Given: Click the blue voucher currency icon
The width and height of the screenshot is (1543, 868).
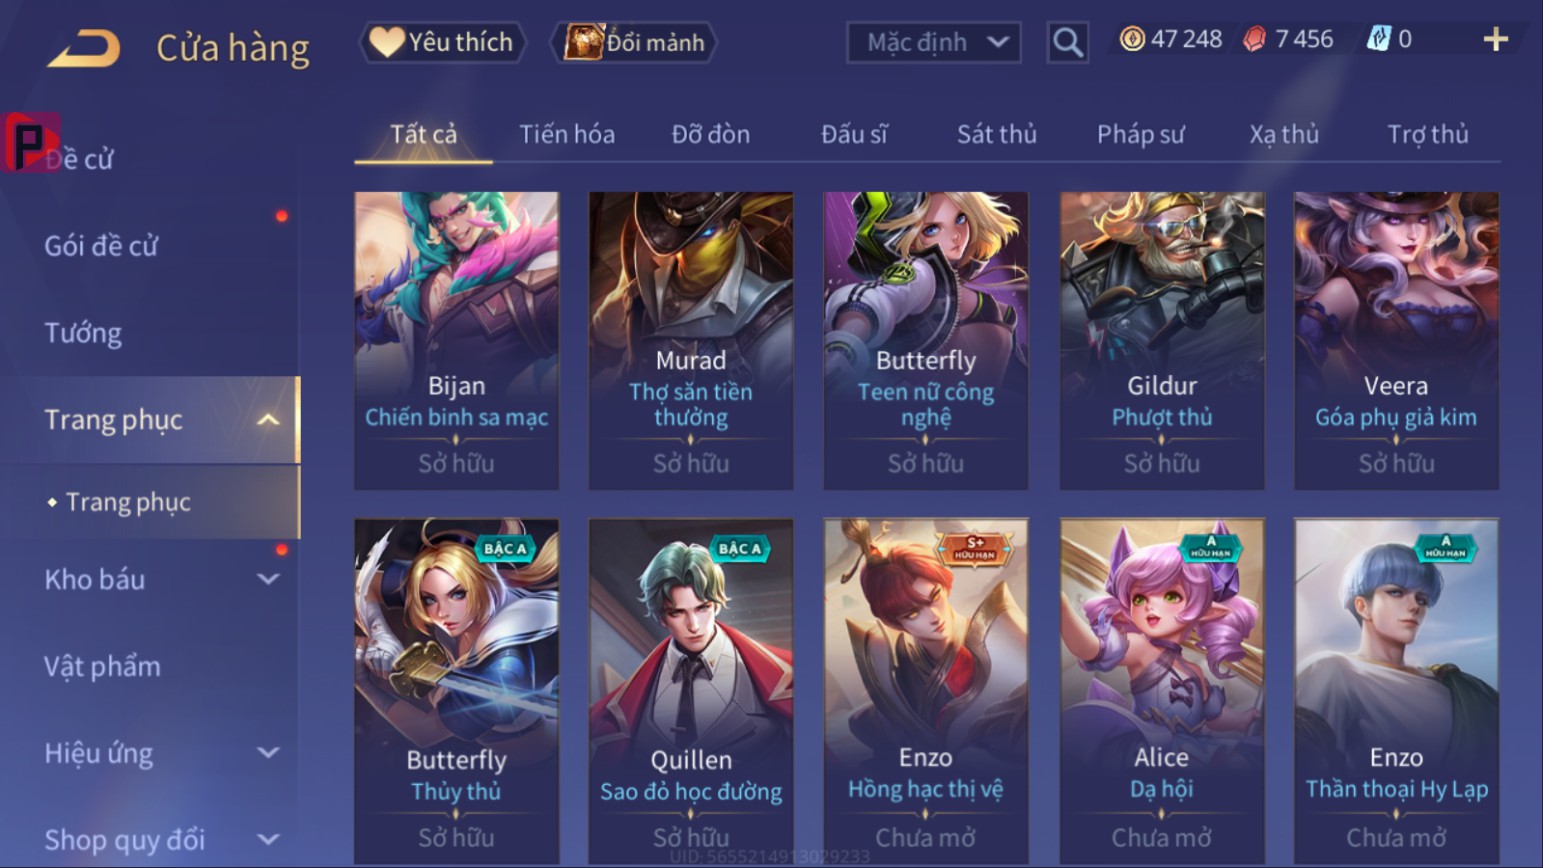Looking at the screenshot, I should click(x=1378, y=39).
